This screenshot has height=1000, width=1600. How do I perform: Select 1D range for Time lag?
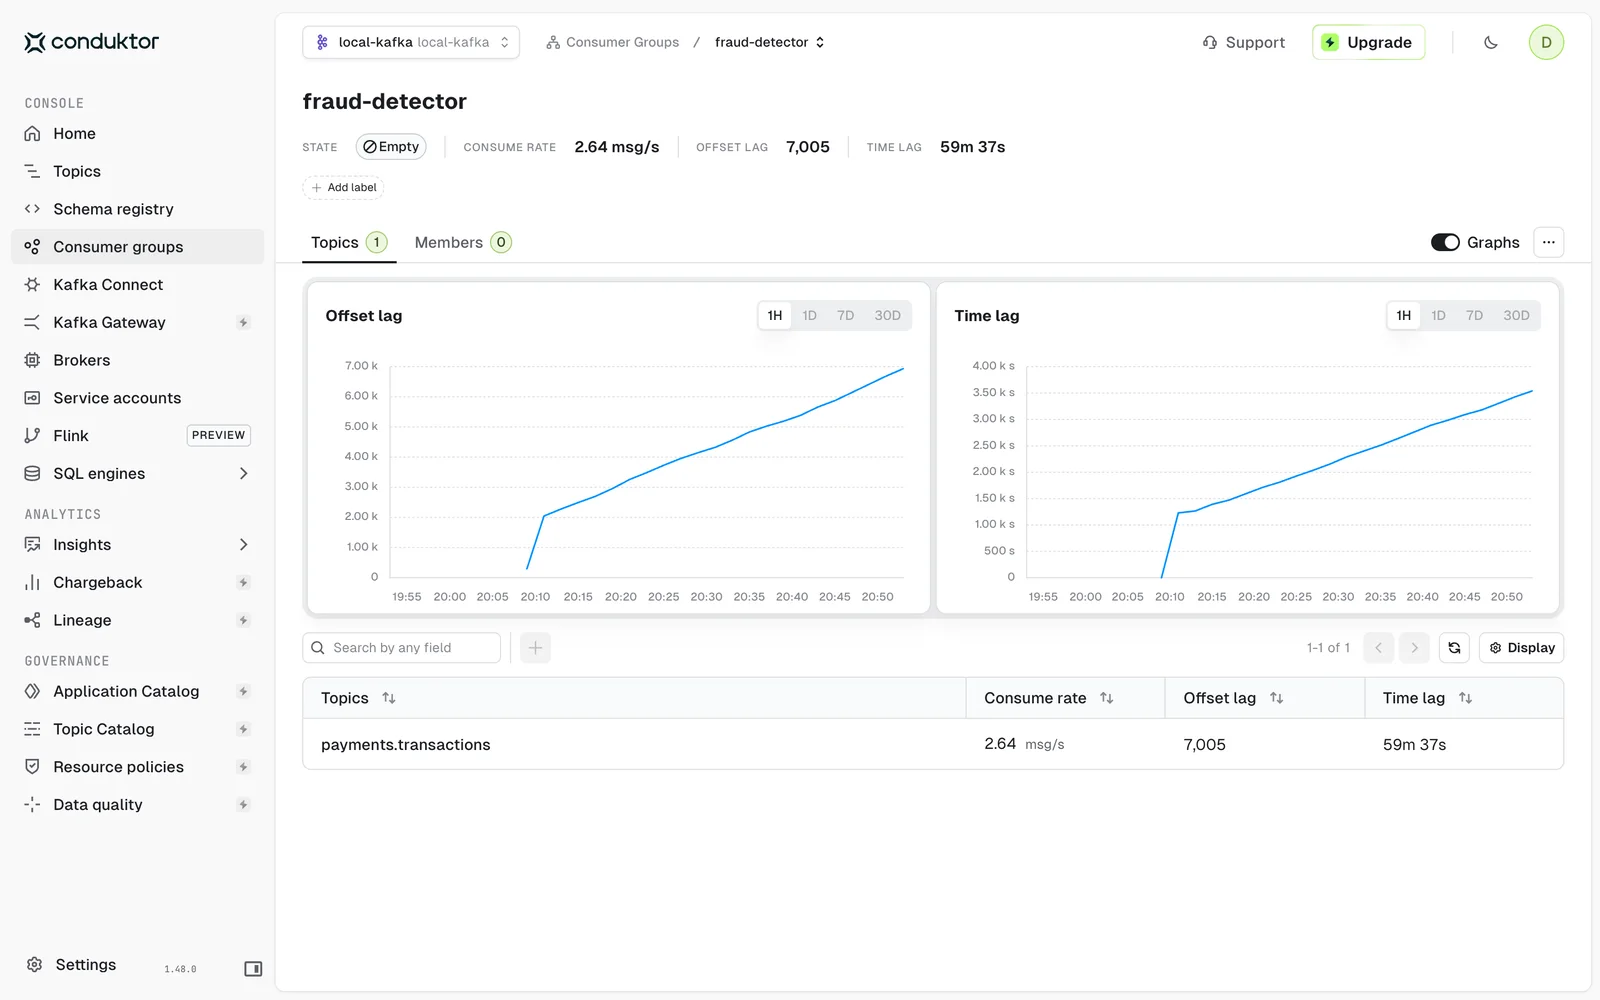[1439, 316]
